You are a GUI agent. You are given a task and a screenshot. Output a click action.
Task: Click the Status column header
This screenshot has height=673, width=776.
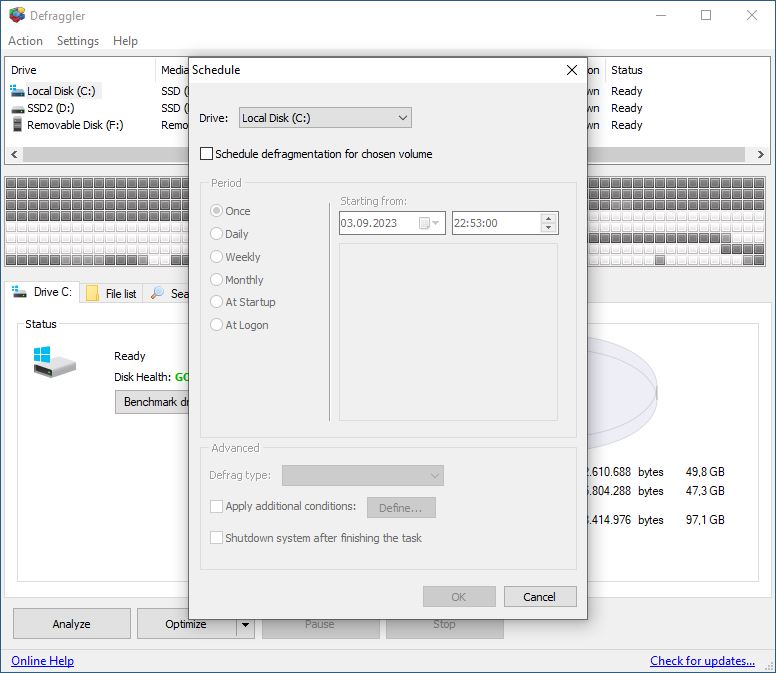click(627, 70)
